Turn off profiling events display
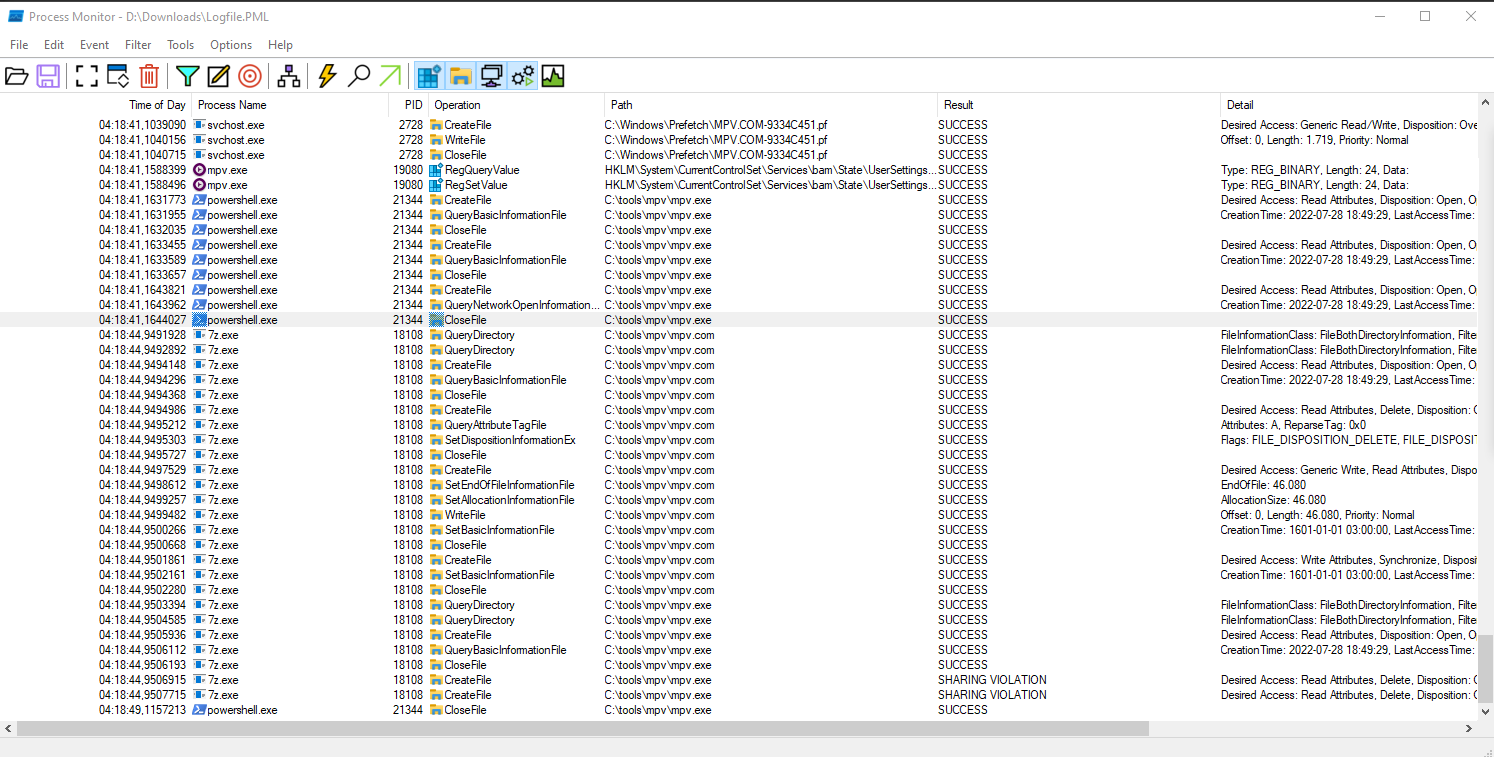Image resolution: width=1494 pixels, height=757 pixels. pos(552,75)
